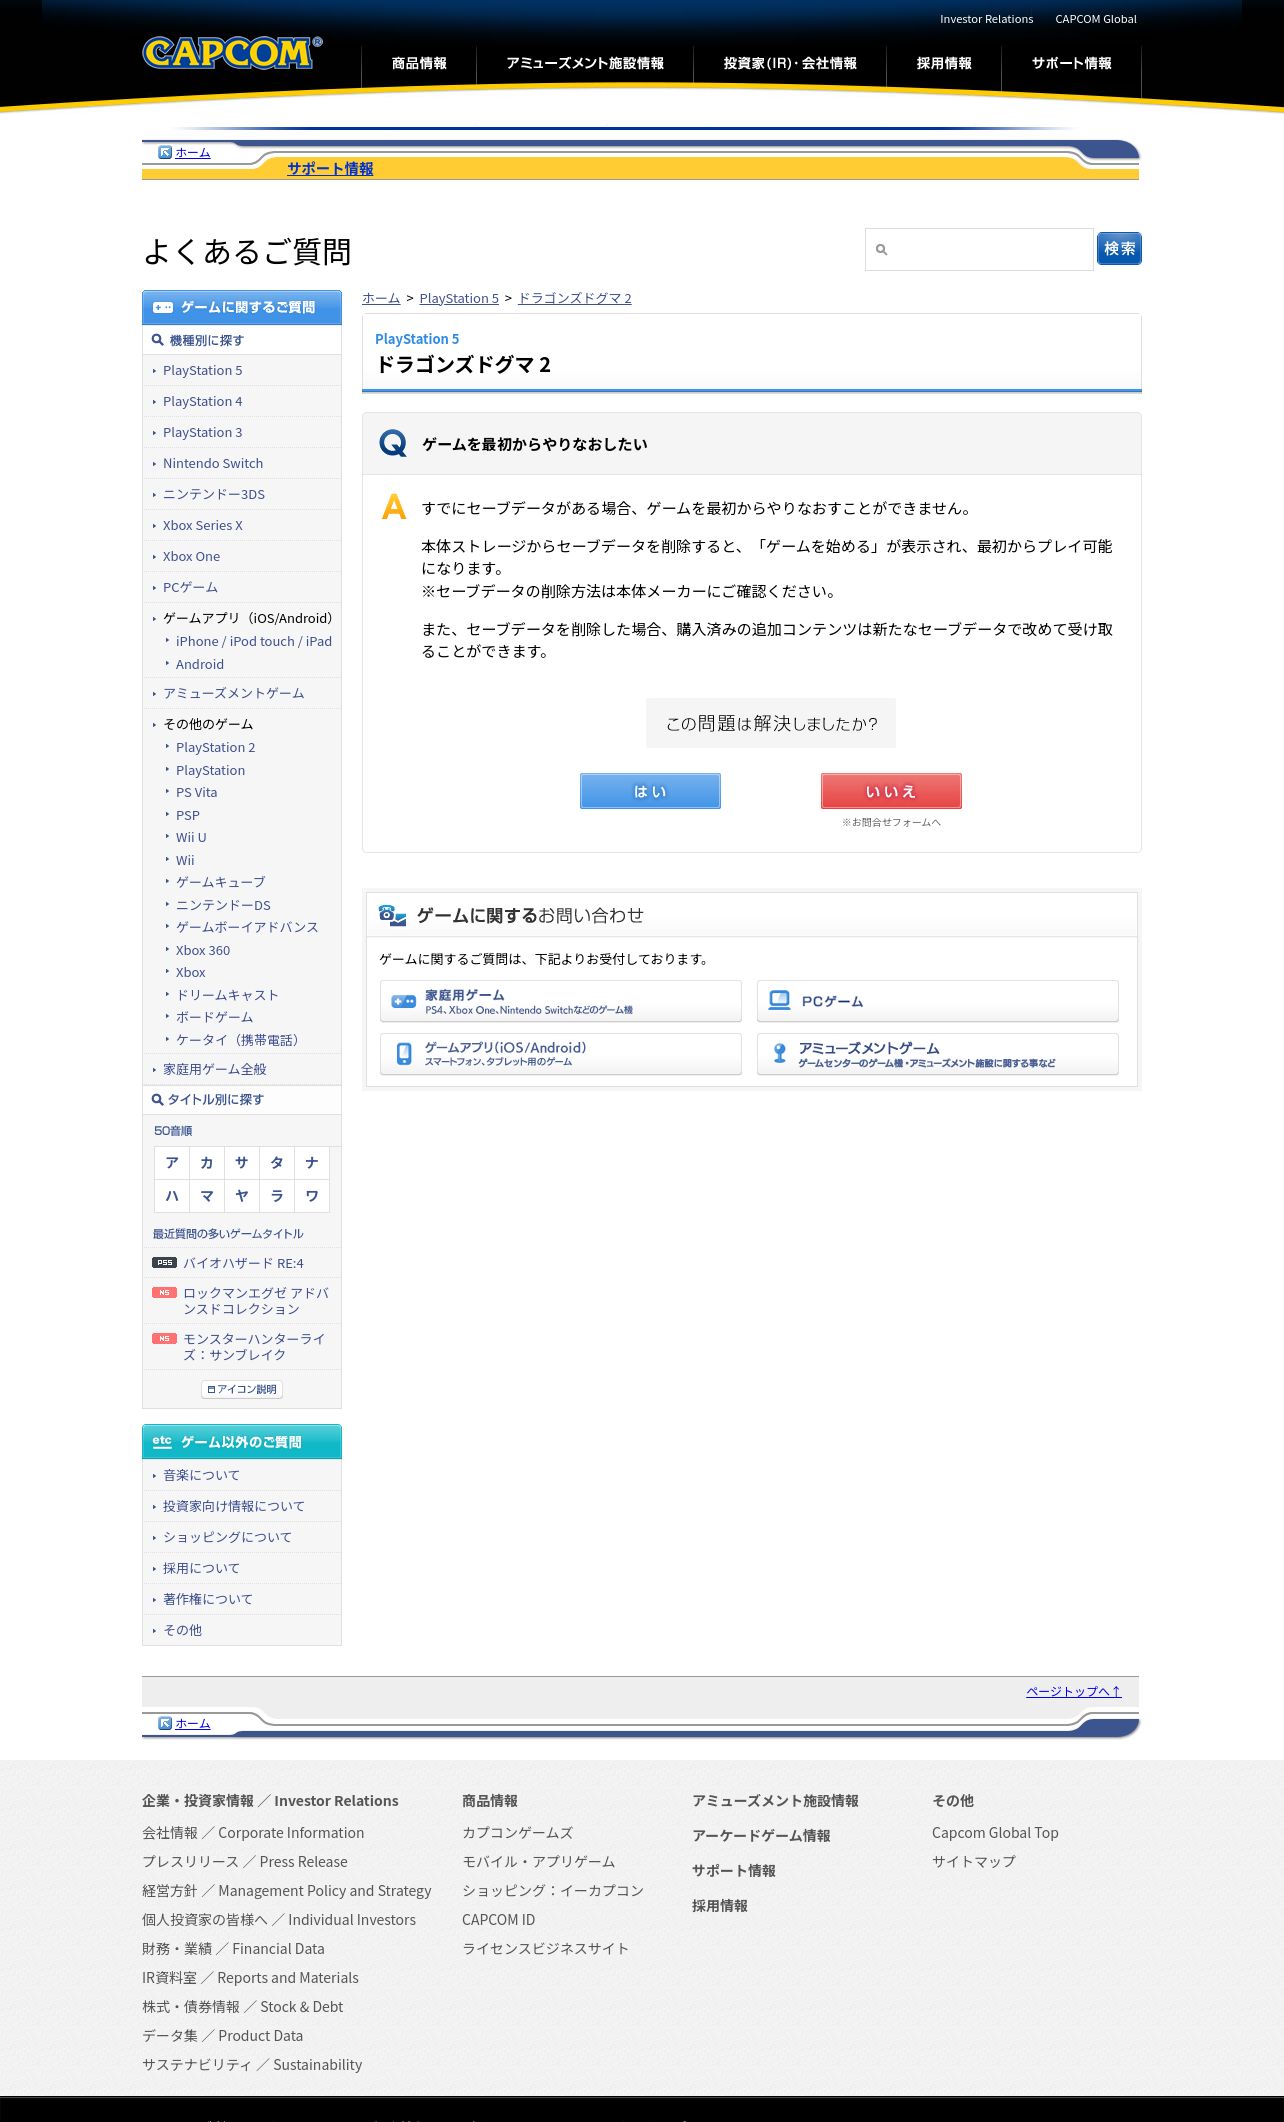Click the プレスリリース / Press Release footer link

[x=245, y=1861]
